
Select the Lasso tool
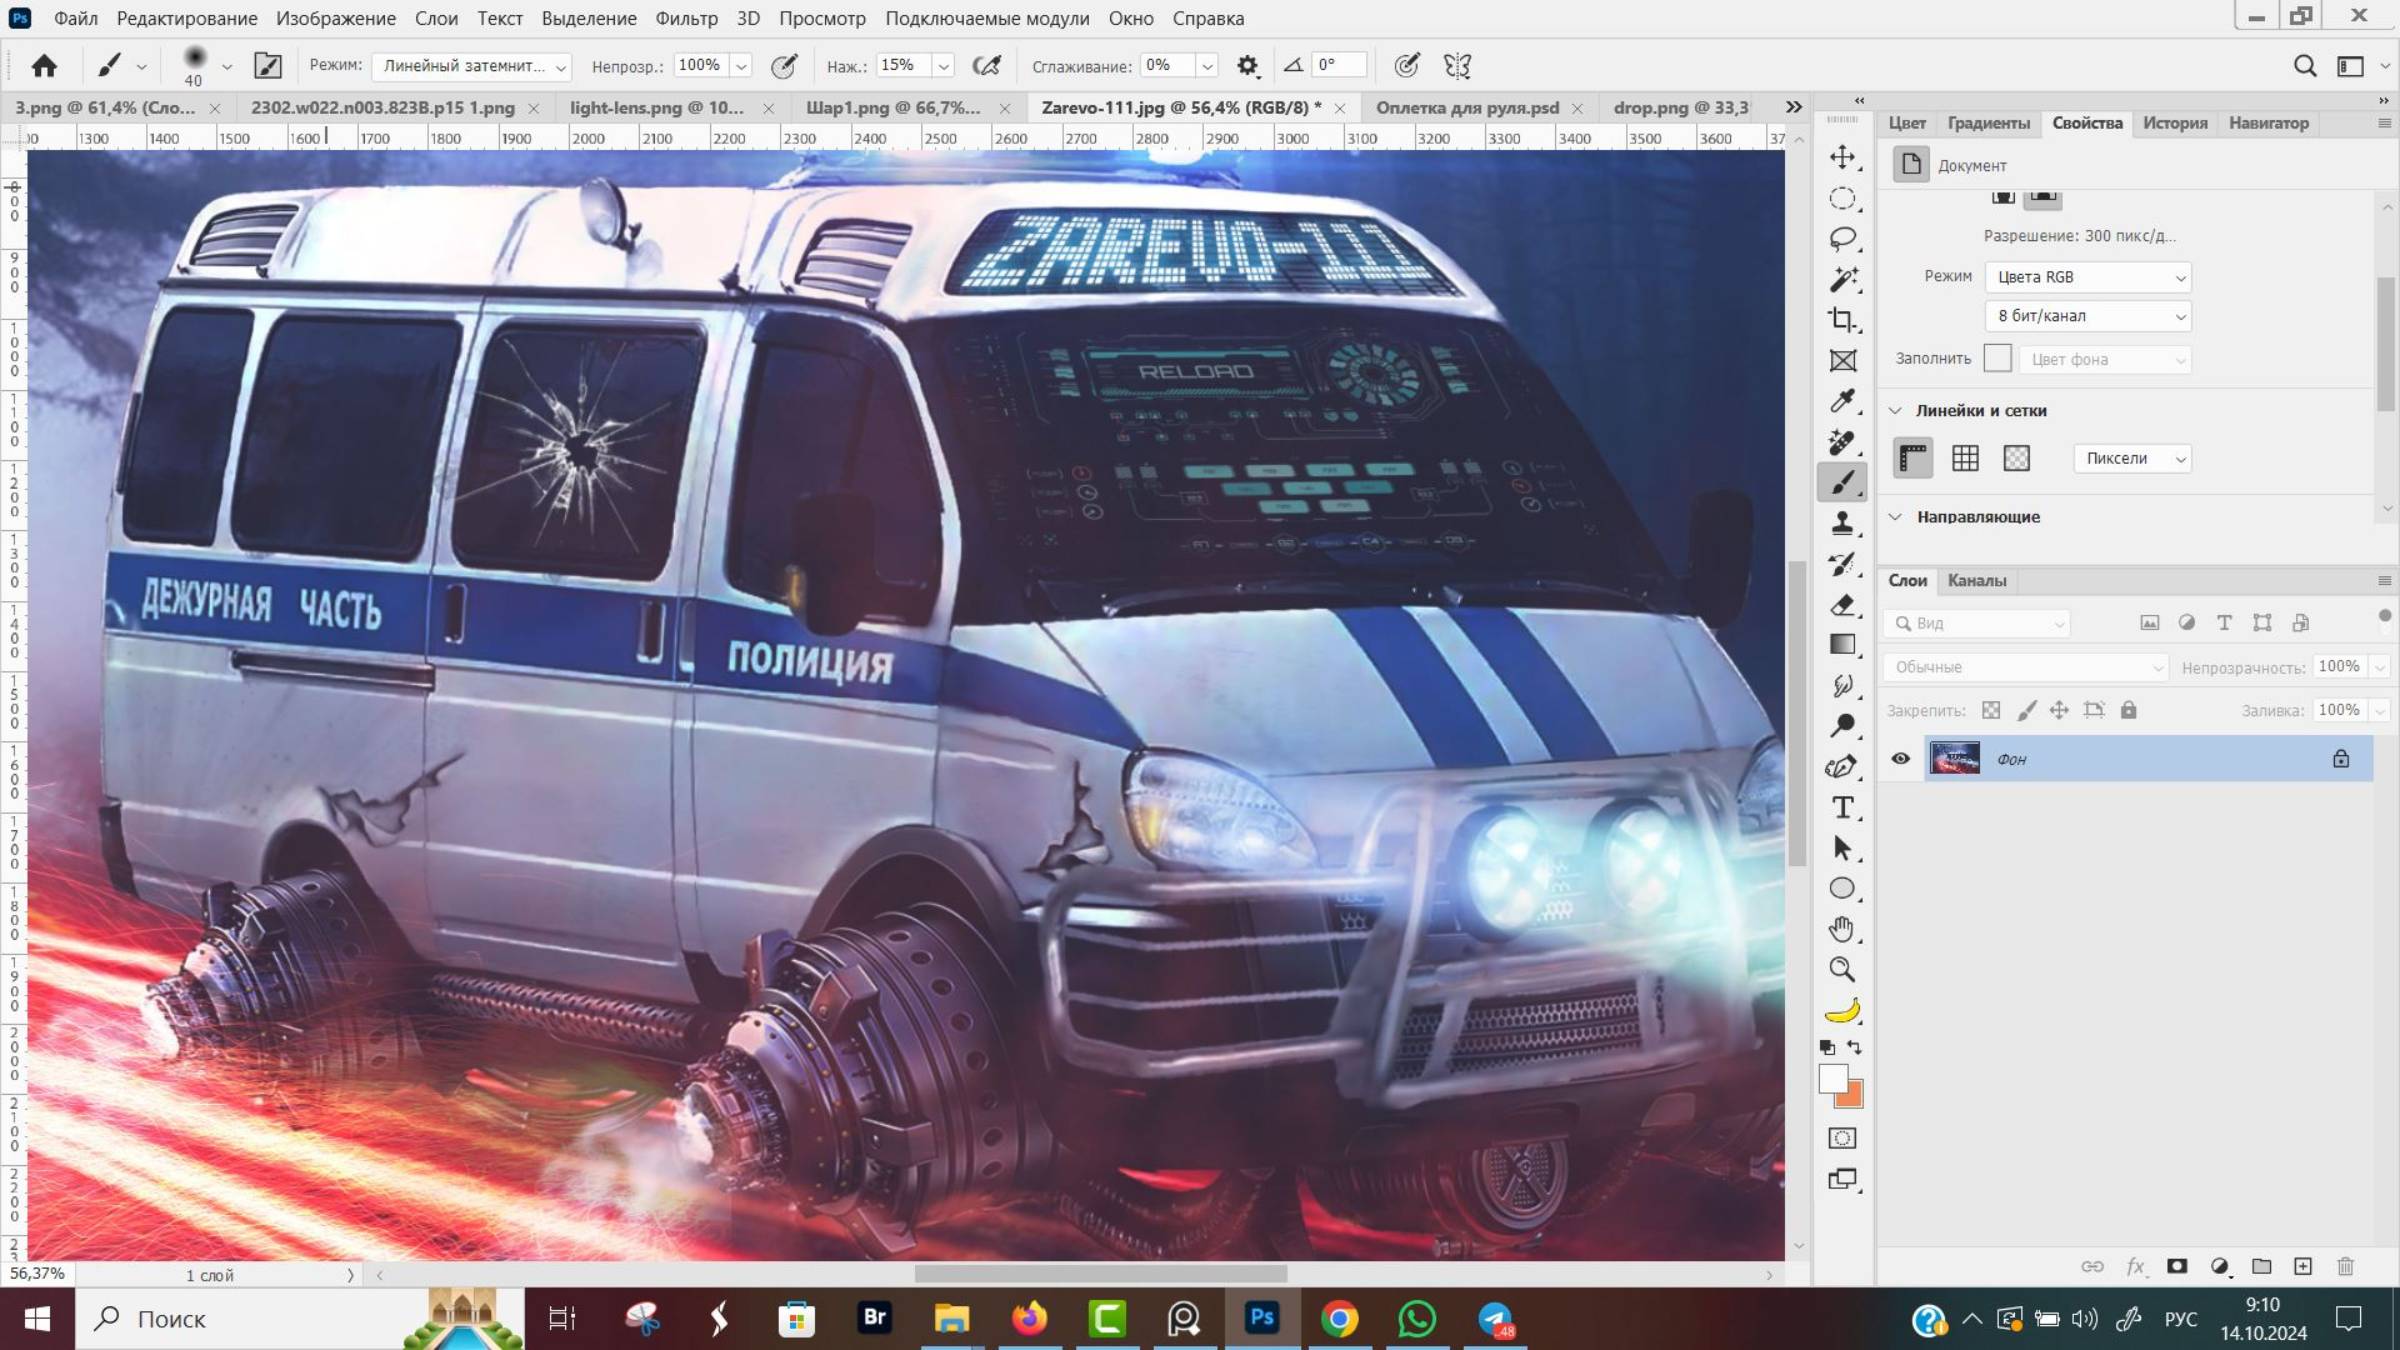pyautogui.click(x=1842, y=238)
